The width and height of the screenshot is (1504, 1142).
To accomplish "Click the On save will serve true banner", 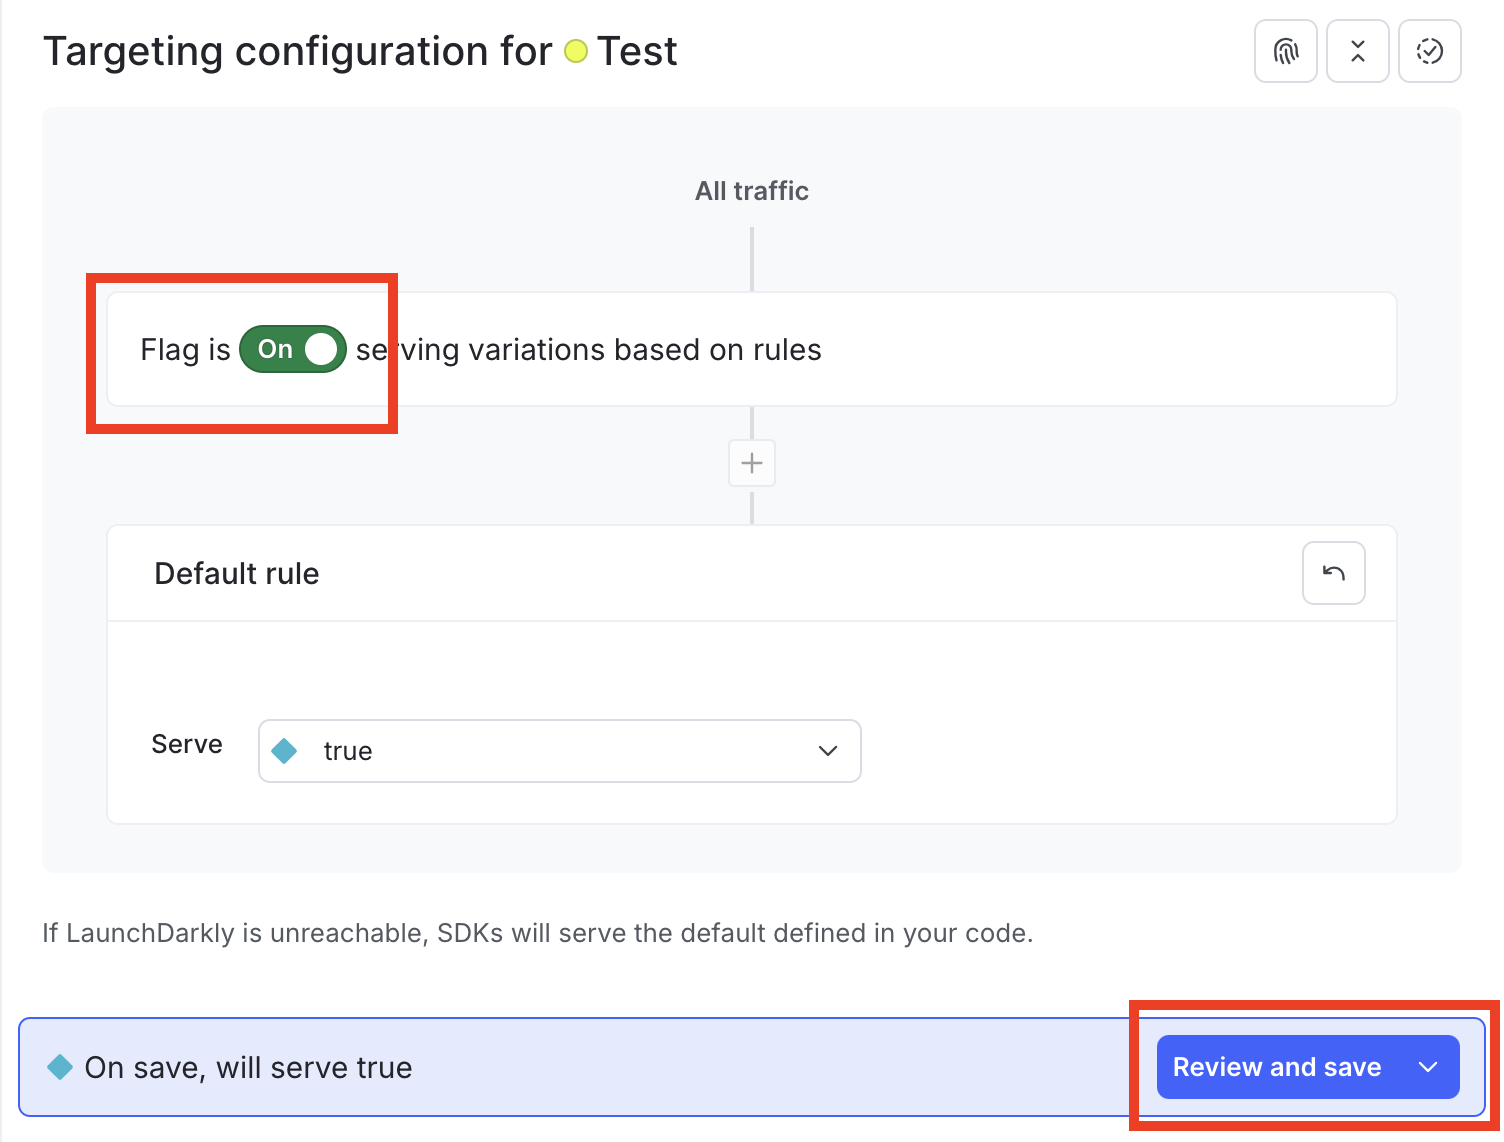I will (247, 1067).
